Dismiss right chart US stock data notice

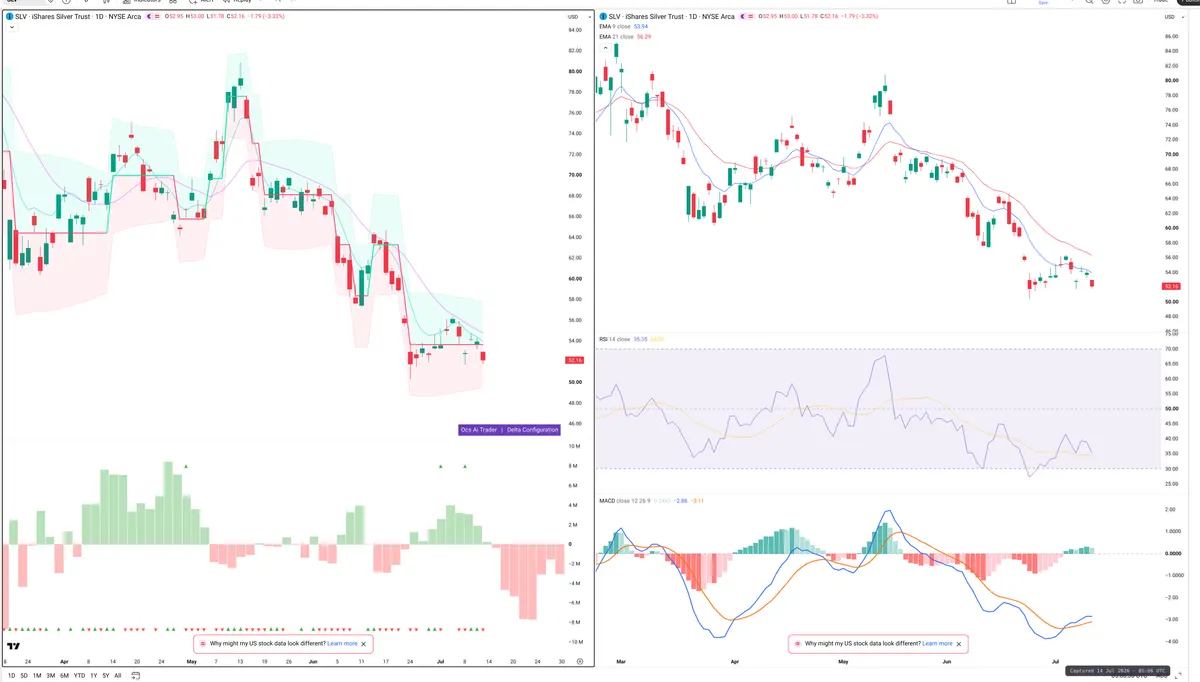pos(959,644)
